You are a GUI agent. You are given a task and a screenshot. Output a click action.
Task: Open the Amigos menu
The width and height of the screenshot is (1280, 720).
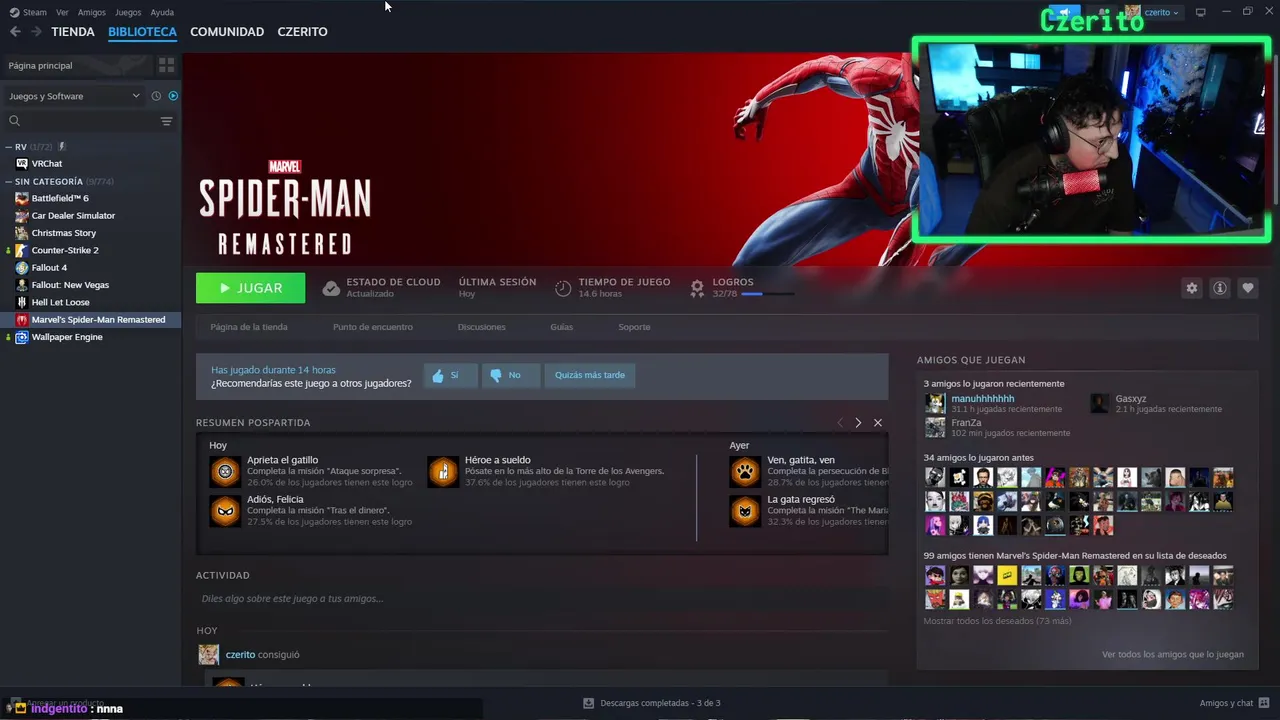click(92, 12)
